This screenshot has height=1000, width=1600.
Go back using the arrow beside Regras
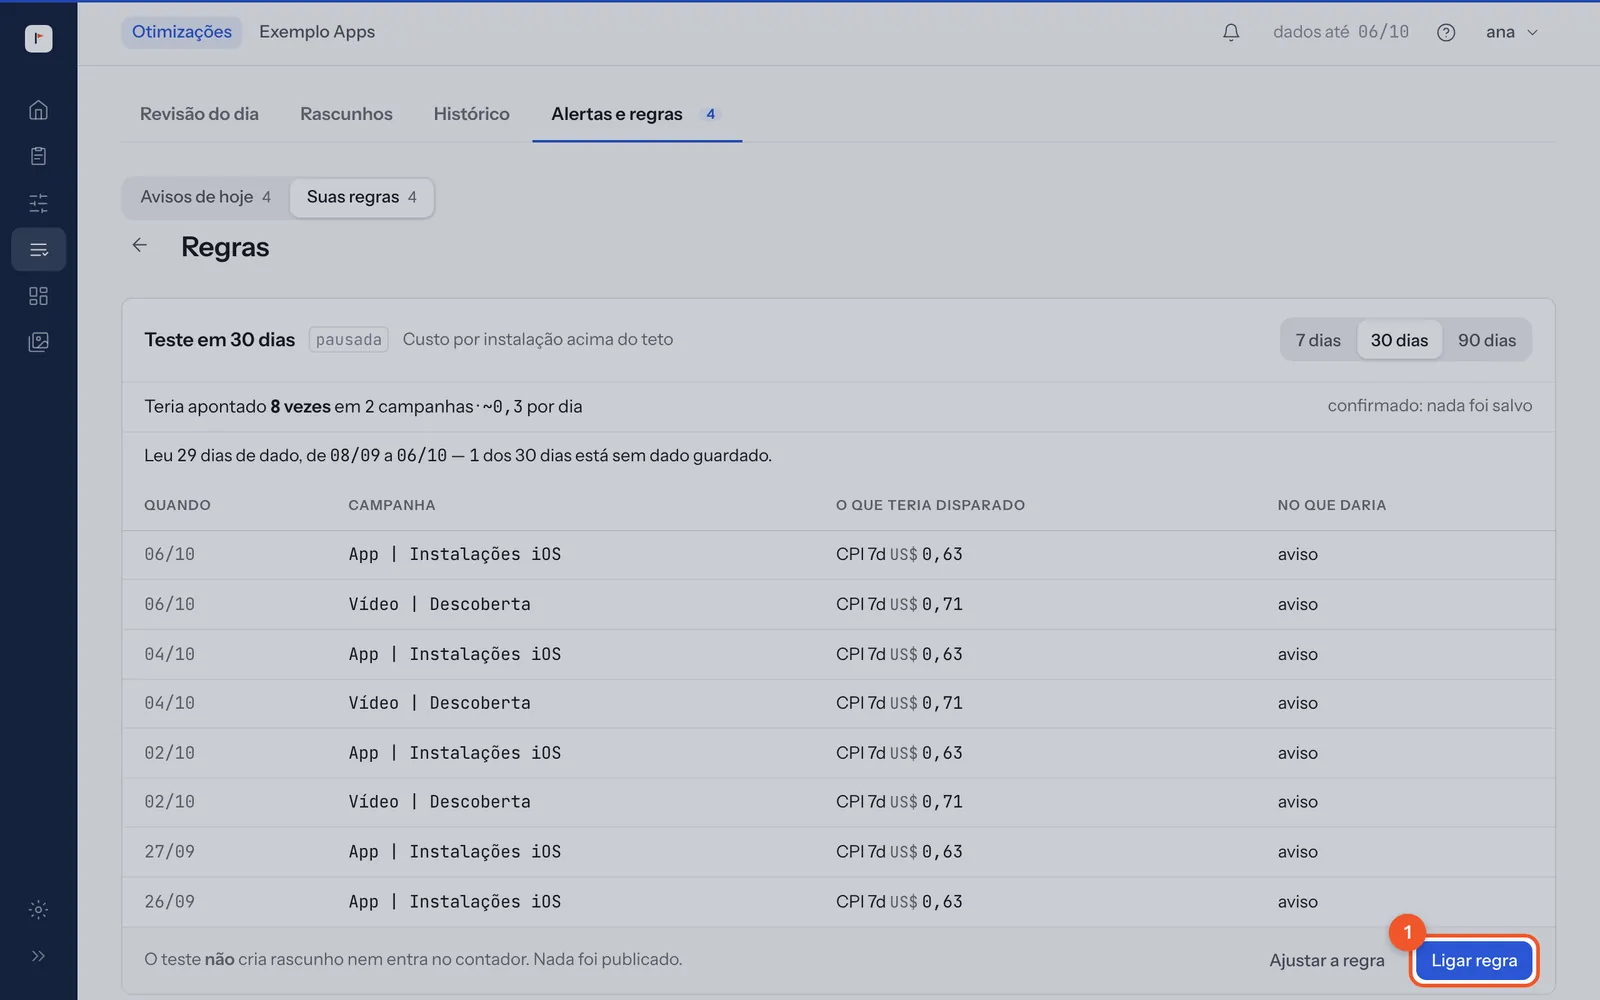(x=140, y=245)
